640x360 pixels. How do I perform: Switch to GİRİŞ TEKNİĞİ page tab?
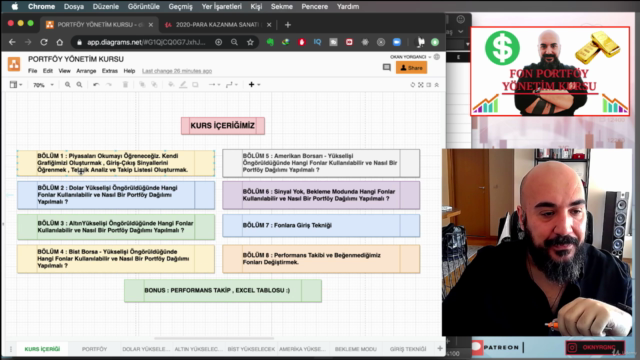point(408,349)
